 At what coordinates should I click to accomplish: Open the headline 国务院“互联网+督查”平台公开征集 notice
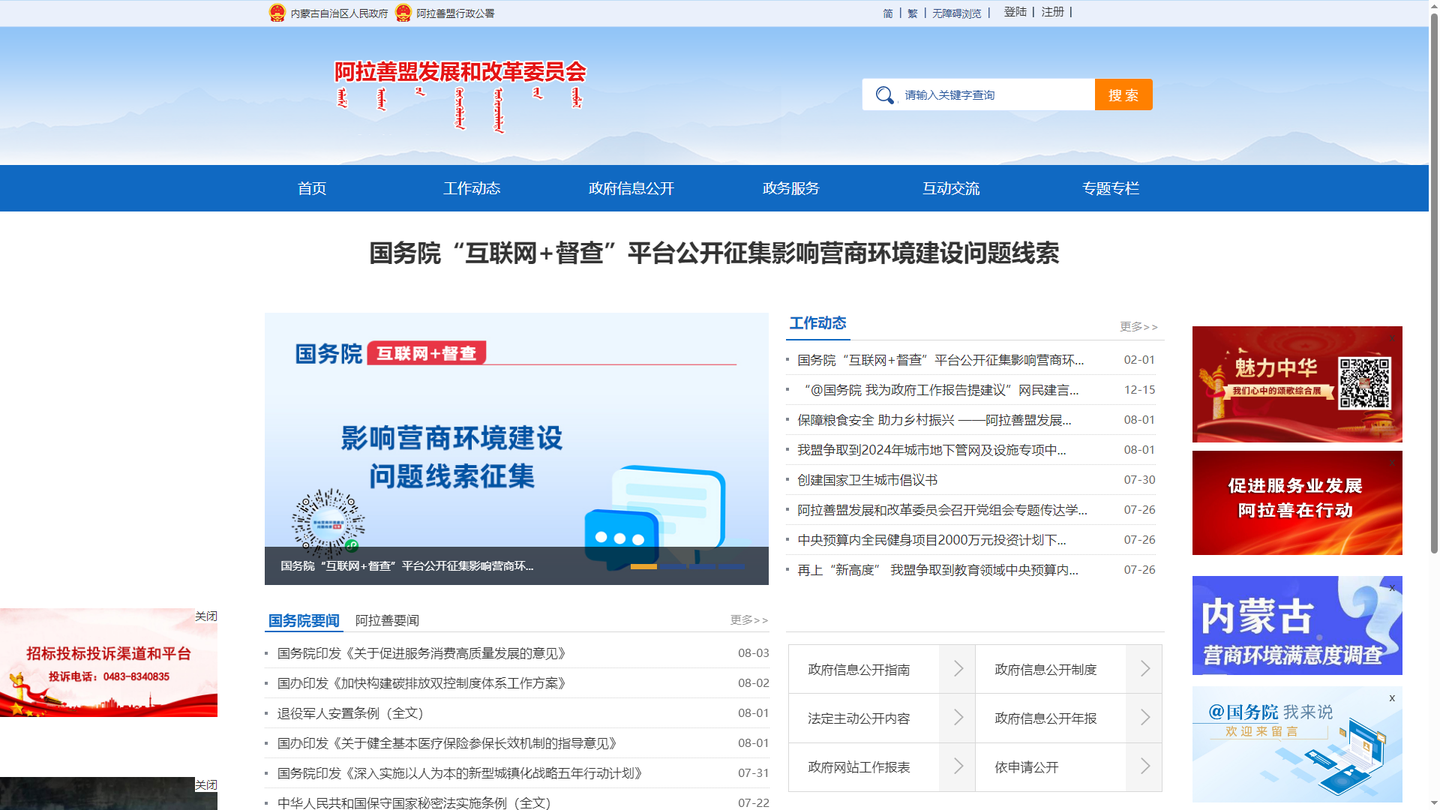(x=714, y=253)
